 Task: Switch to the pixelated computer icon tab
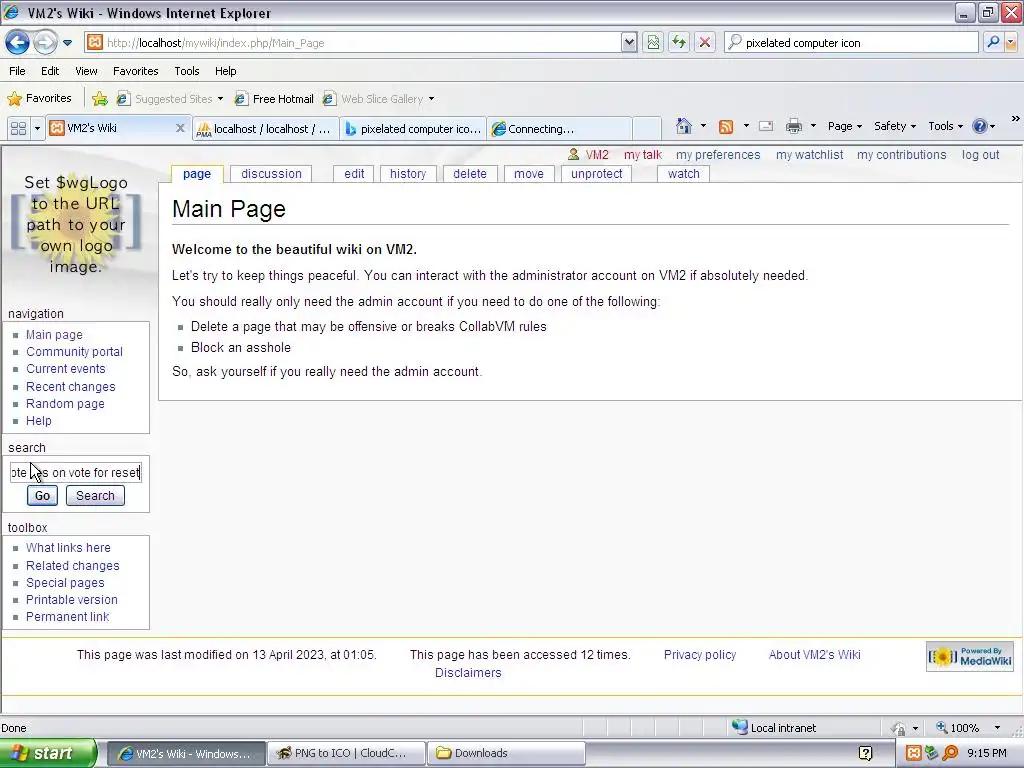(413, 129)
